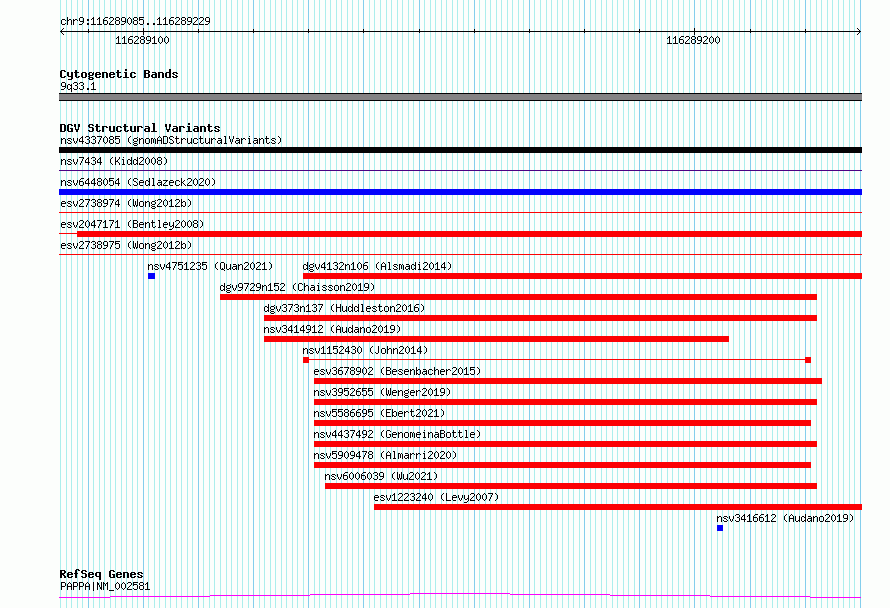Image resolution: width=890 pixels, height=608 pixels.
Task: Open the esv2047171 (Bentley2008) label
Action: click(x=132, y=224)
